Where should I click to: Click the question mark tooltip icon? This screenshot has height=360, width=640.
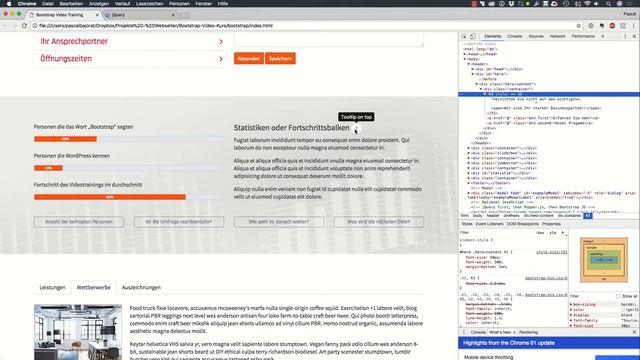pyautogui.click(x=356, y=129)
